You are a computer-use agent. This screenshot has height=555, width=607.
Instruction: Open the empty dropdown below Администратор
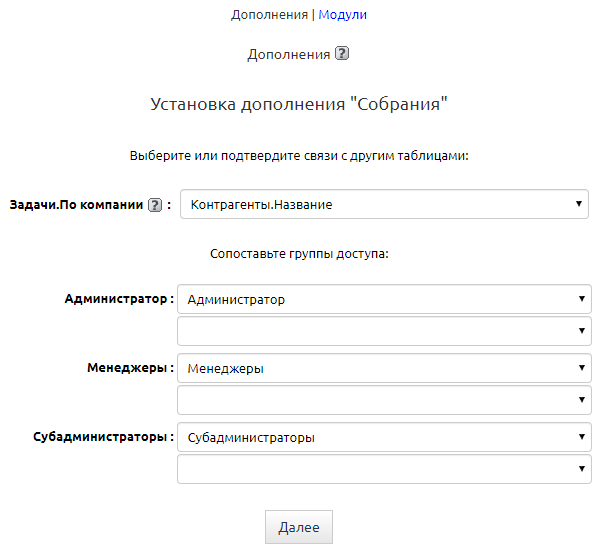[x=384, y=331]
